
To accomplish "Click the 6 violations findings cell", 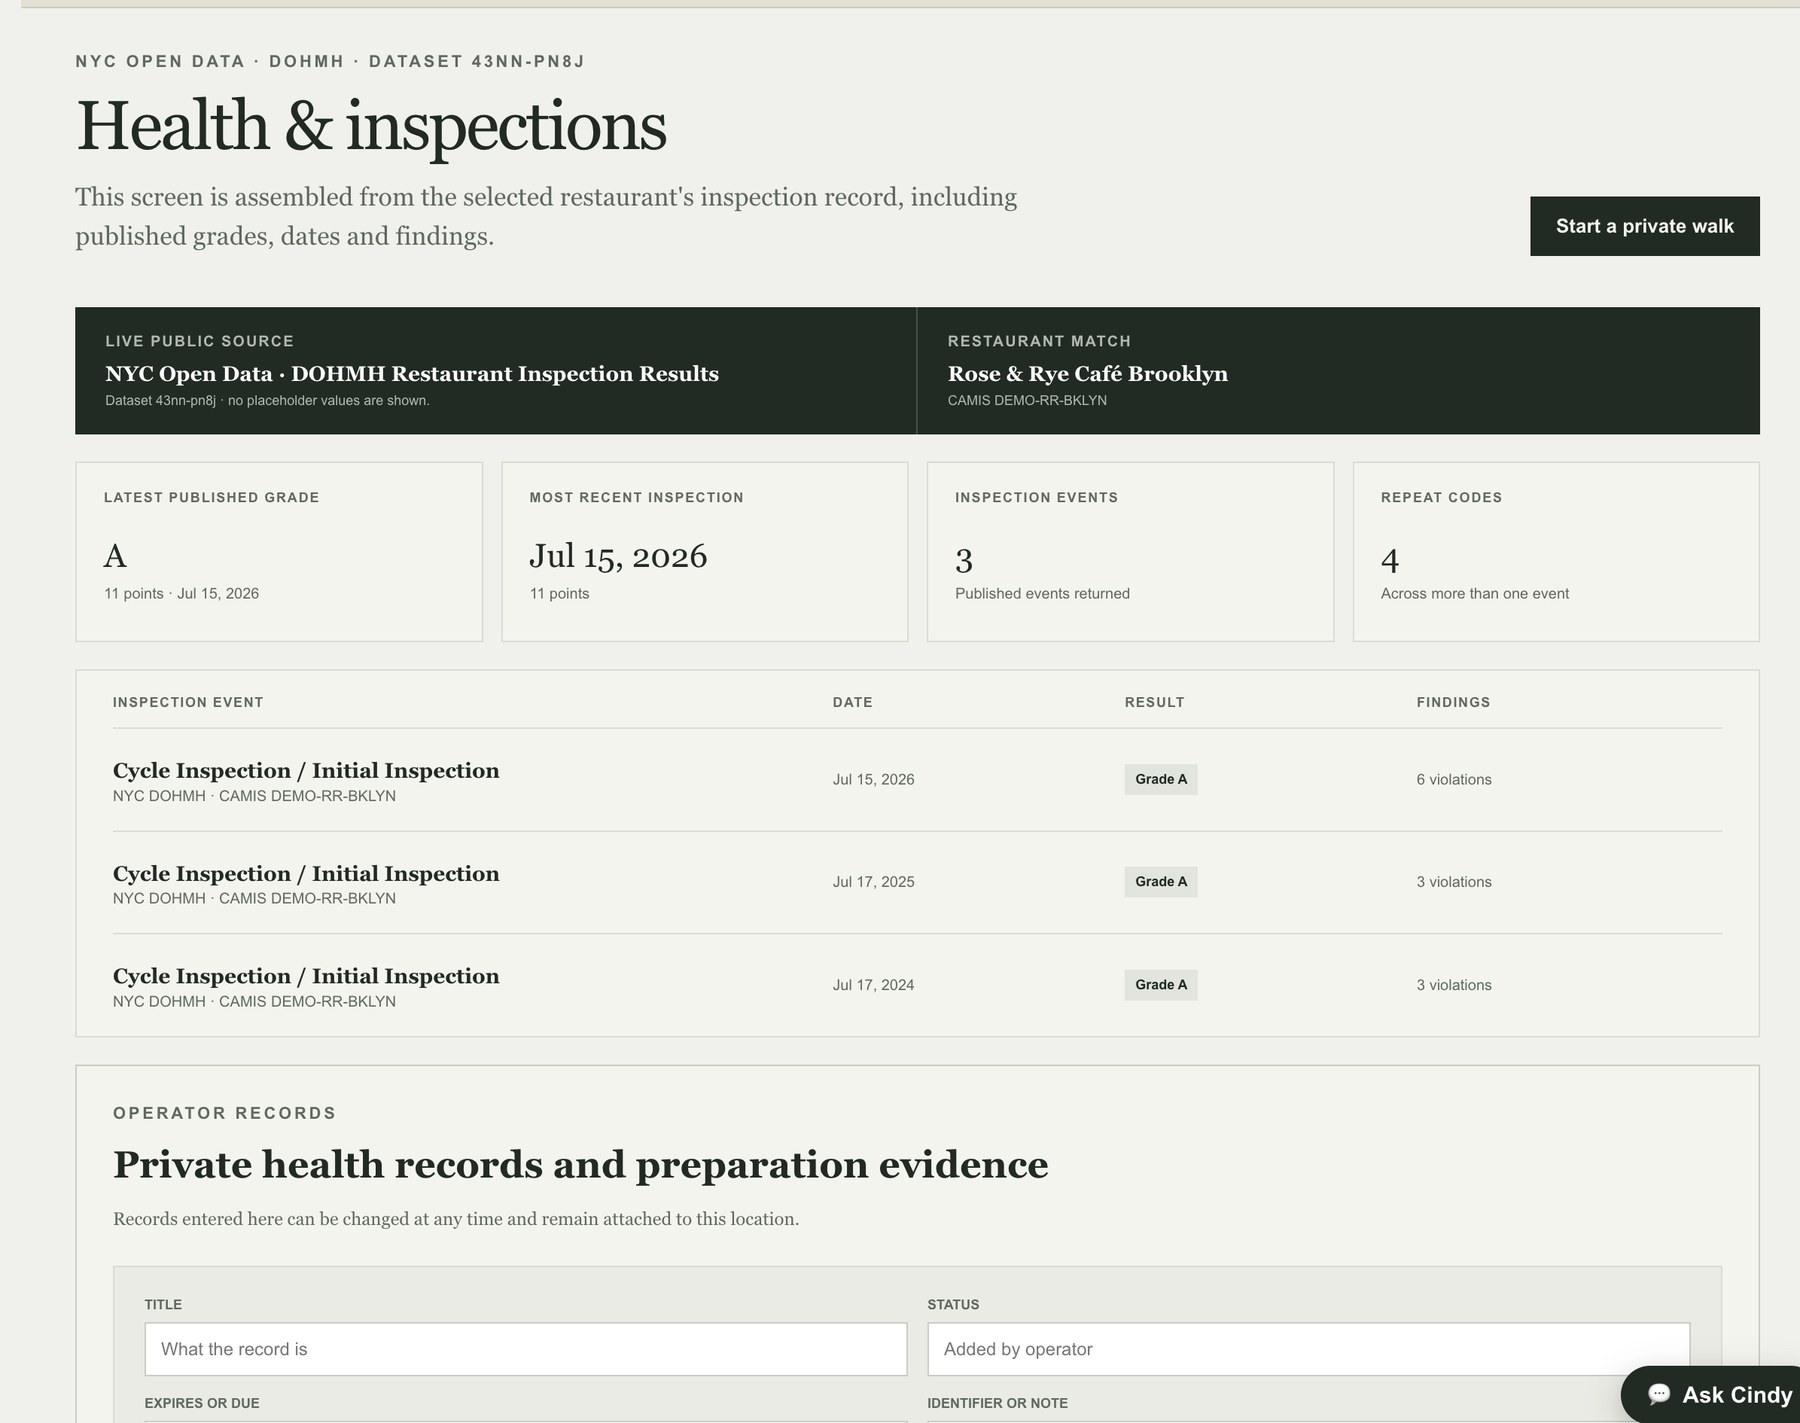I will click(x=1454, y=780).
